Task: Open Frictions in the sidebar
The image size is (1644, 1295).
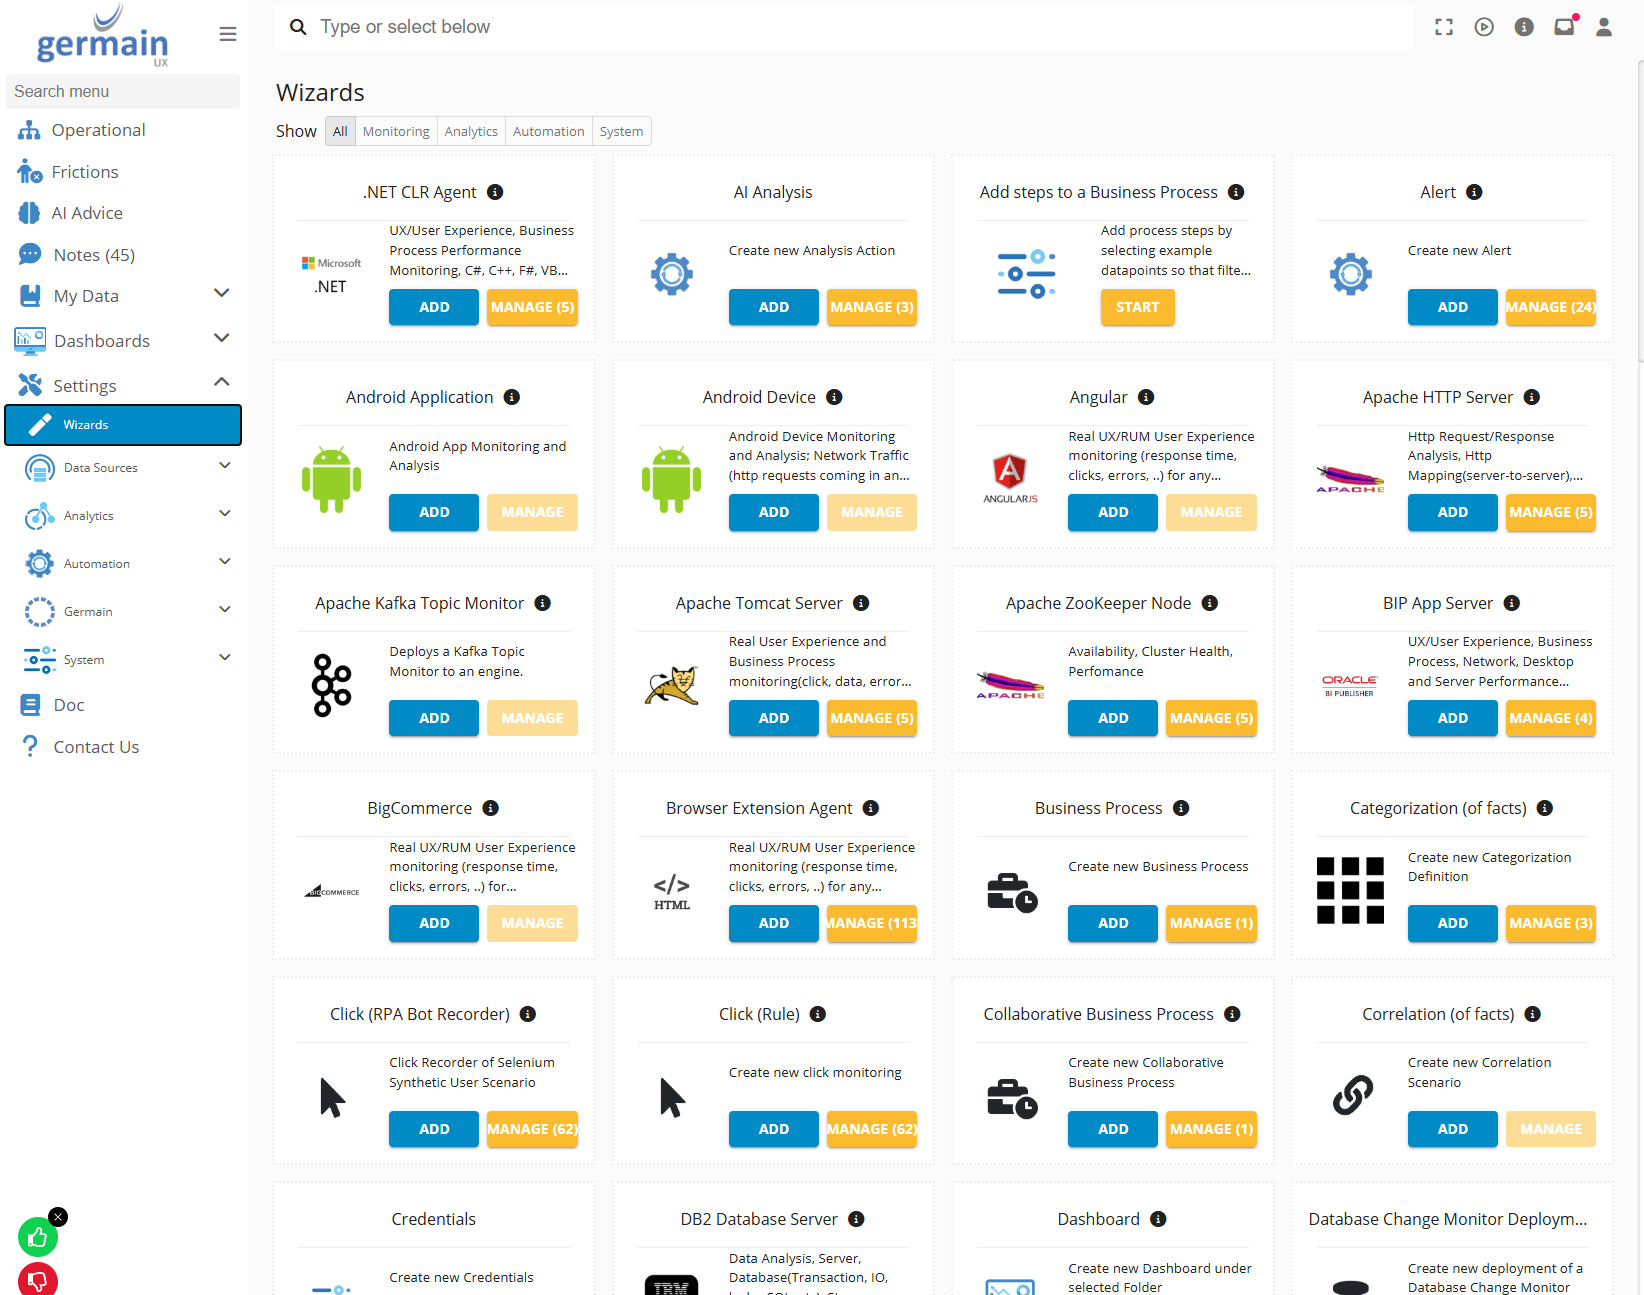Action: tap(85, 172)
